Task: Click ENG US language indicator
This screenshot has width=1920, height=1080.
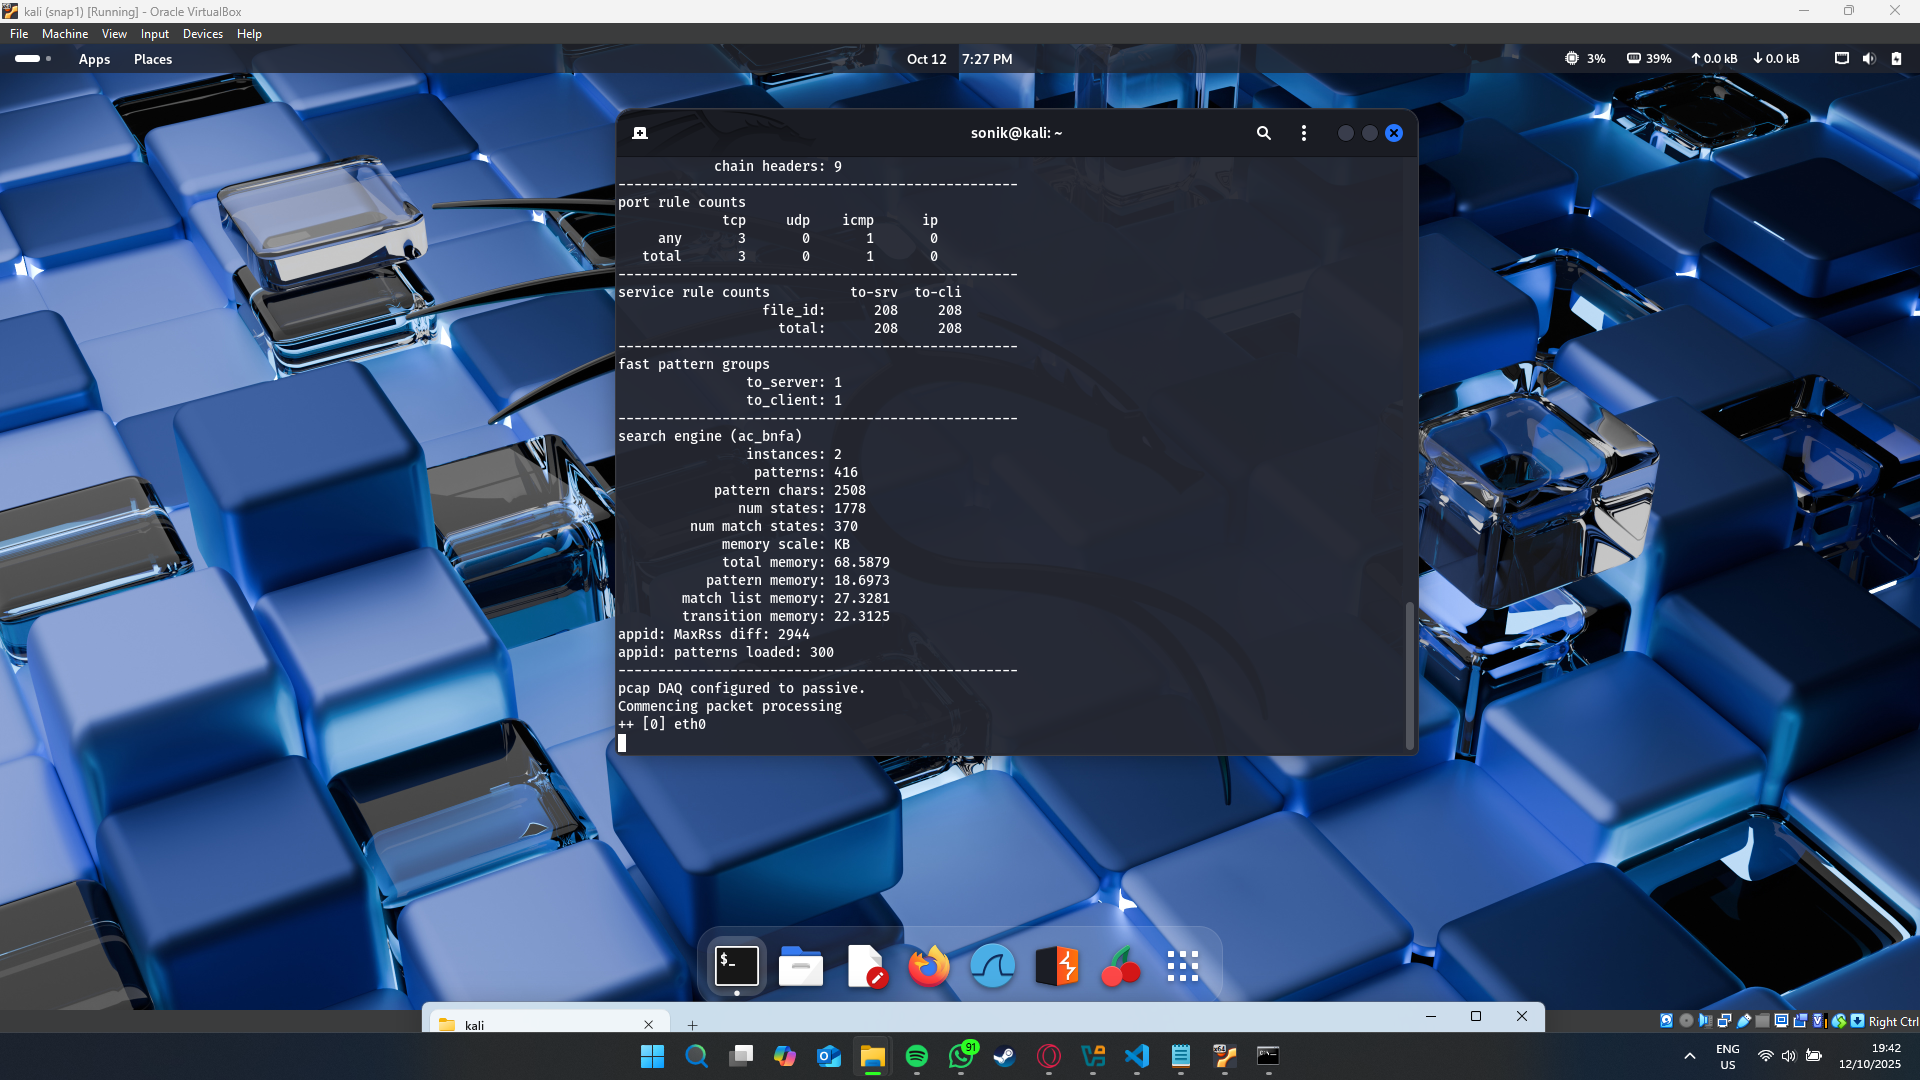Action: click(1728, 1057)
